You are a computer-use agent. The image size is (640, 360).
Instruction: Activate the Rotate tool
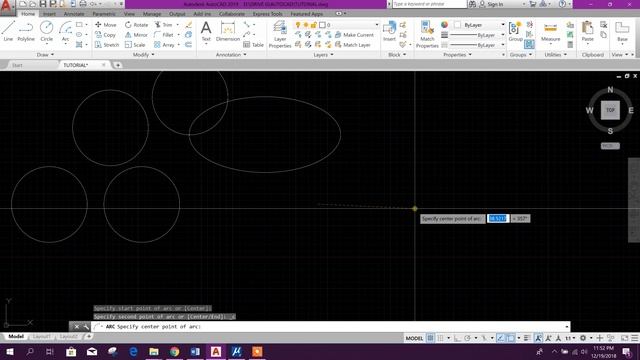click(x=136, y=25)
